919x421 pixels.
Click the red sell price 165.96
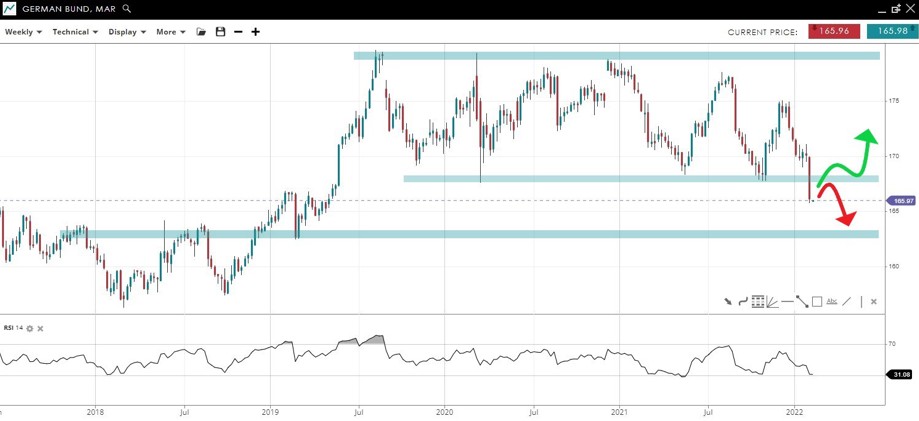833,32
